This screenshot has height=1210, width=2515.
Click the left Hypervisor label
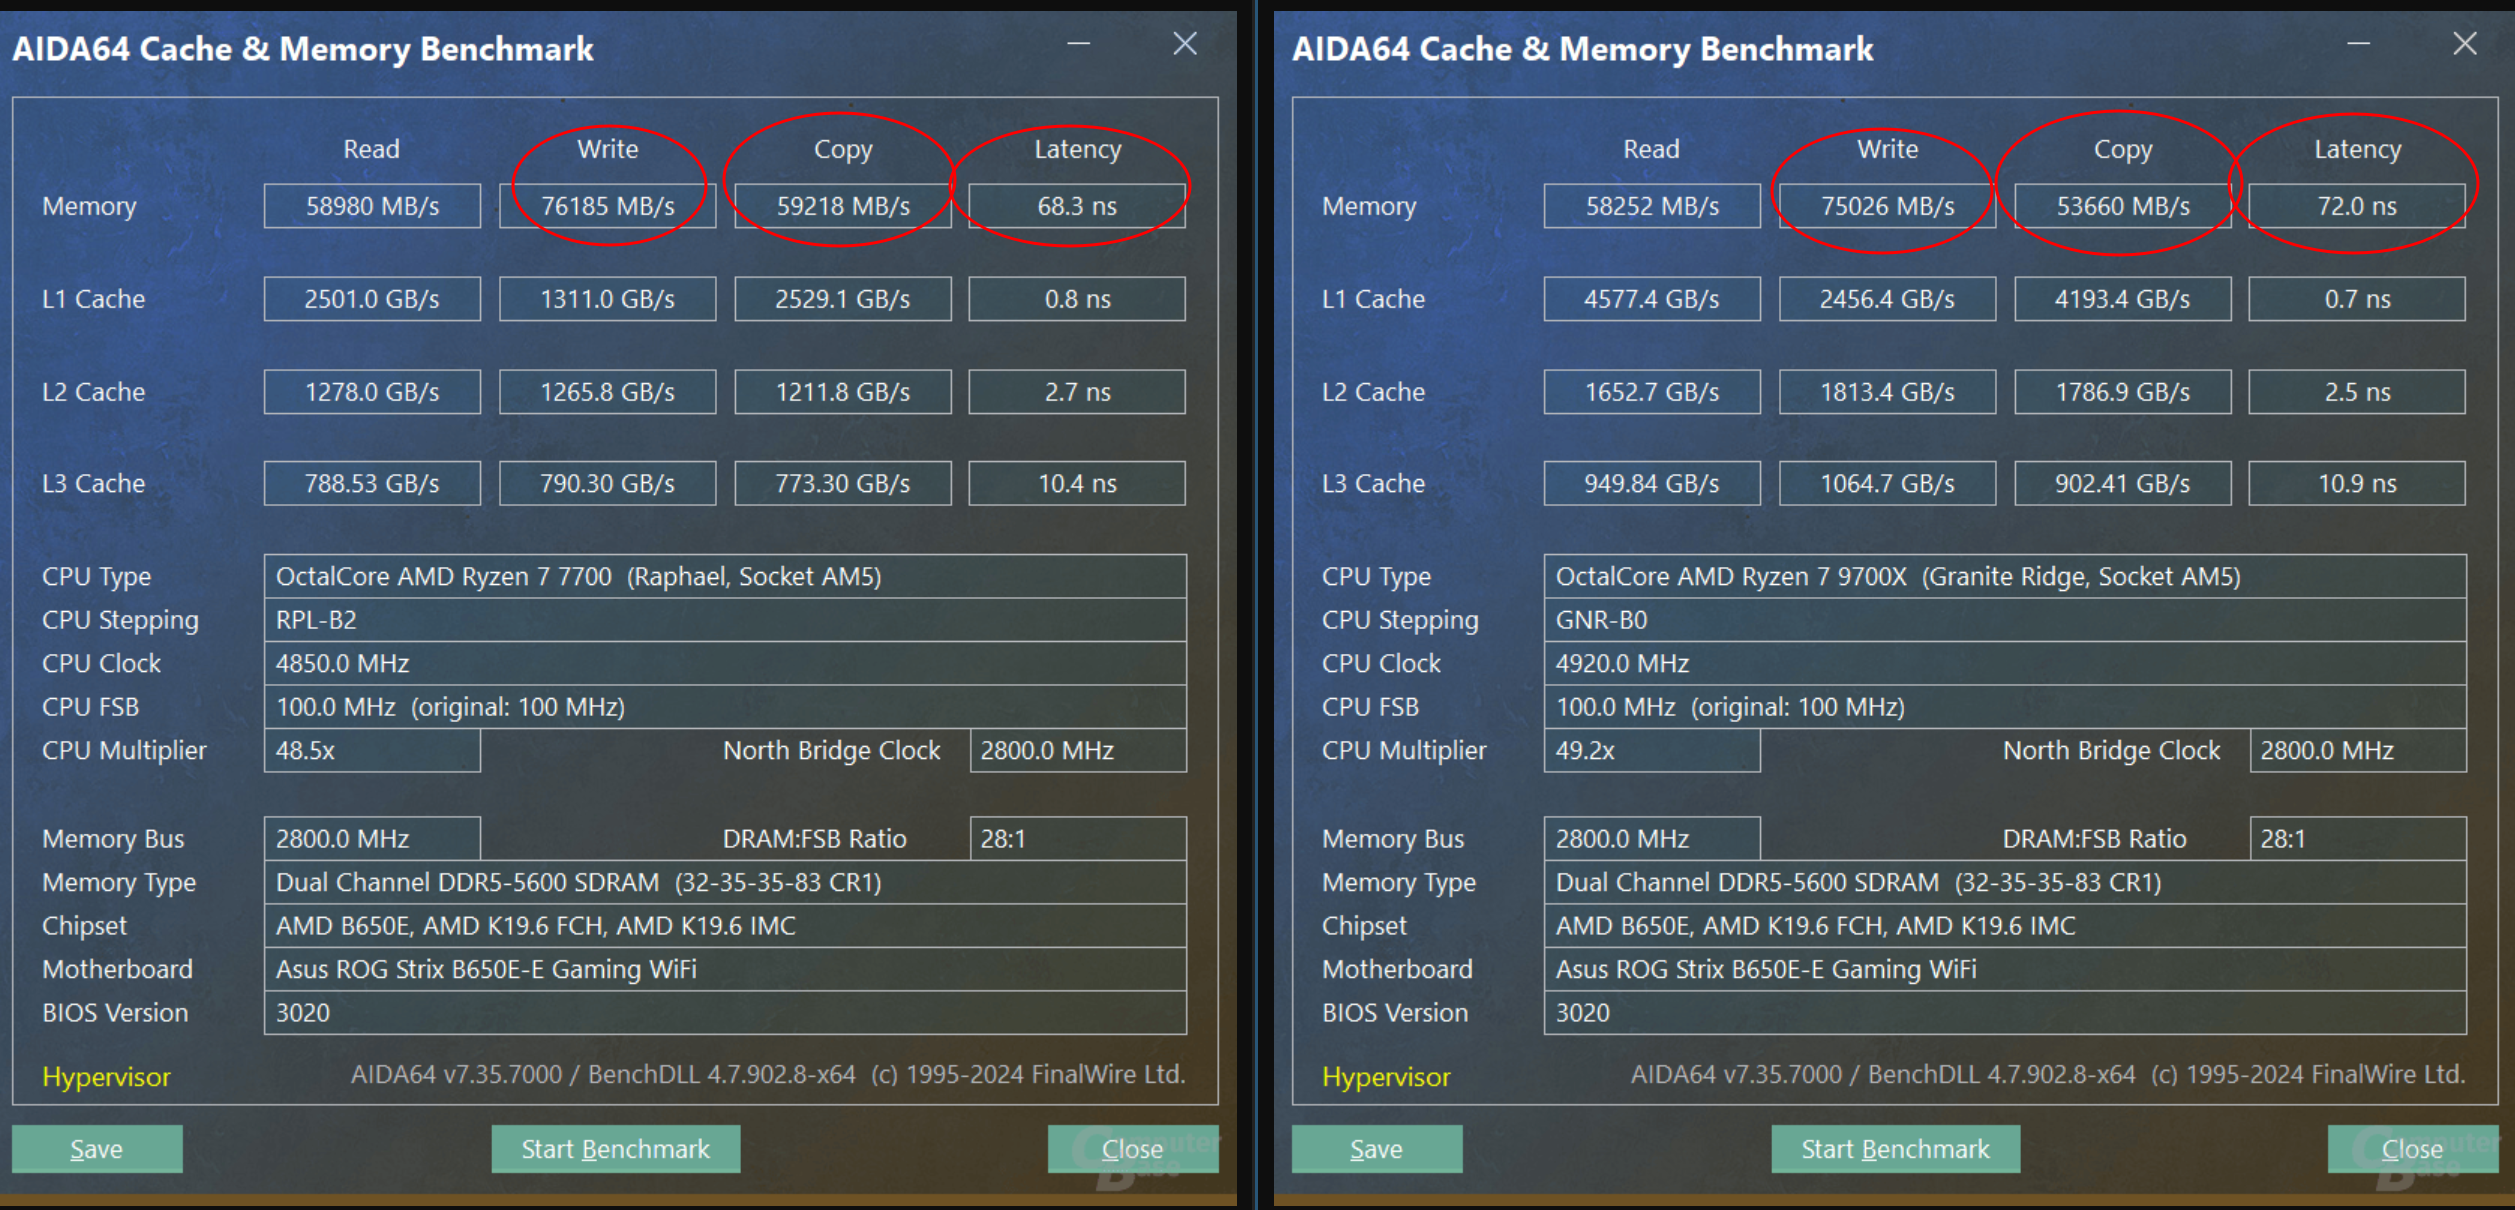click(x=106, y=1077)
